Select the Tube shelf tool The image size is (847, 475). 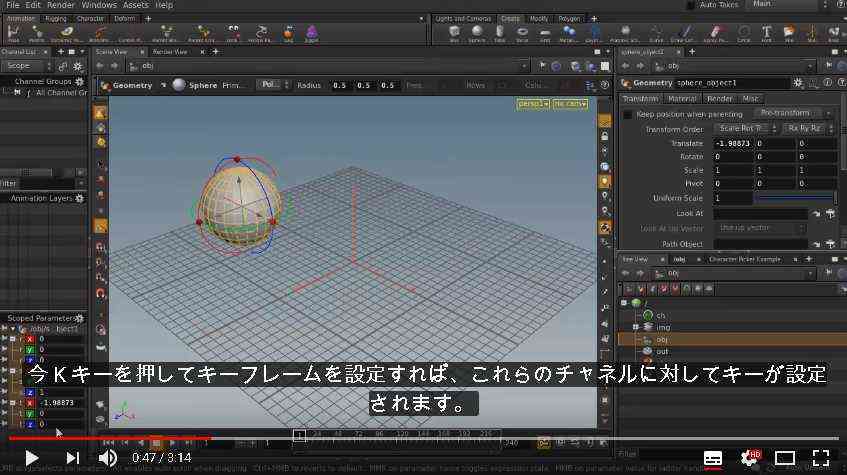tap(500, 33)
